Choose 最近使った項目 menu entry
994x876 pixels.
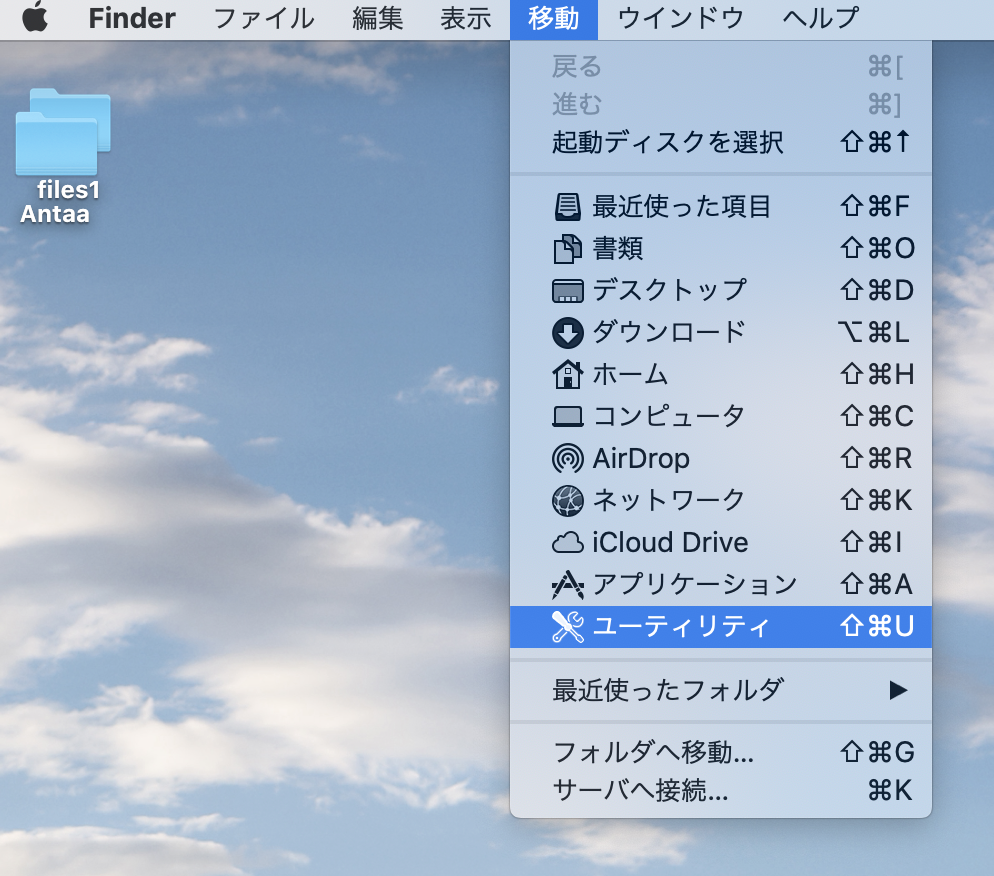coord(721,207)
